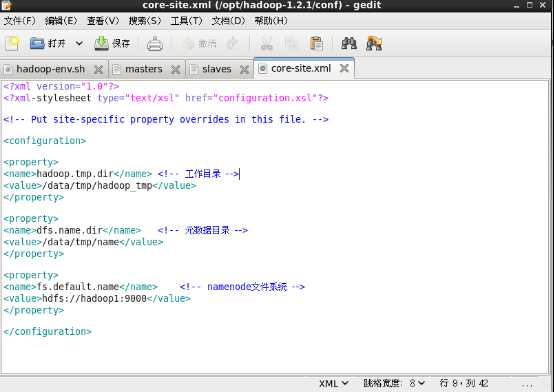
Task: Click the site-specific property overrides comment
Action: pyautogui.click(x=166, y=119)
